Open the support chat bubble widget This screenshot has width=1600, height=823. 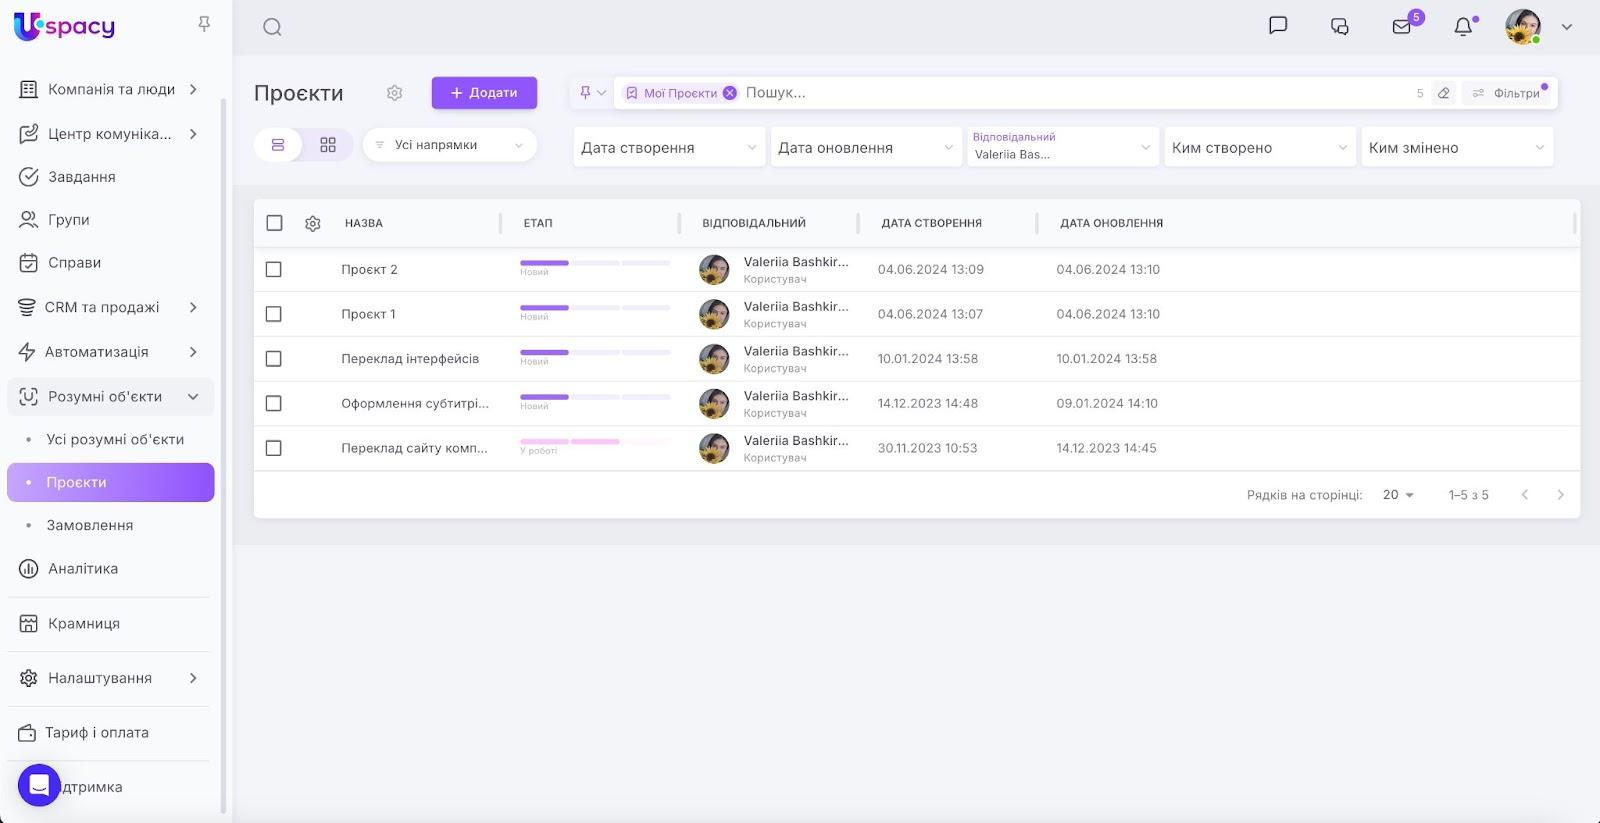pos(39,785)
